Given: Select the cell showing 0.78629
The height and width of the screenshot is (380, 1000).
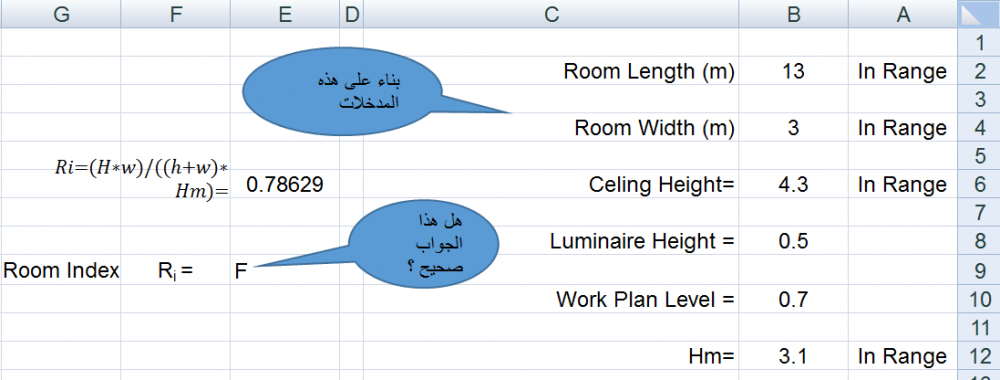Looking at the screenshot, I should (285, 184).
